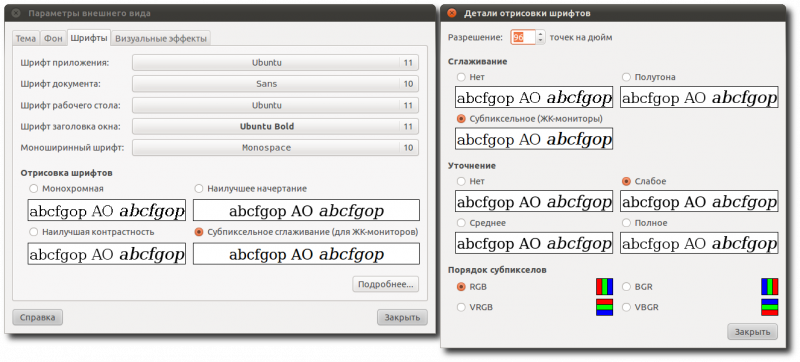Click the Полное sample preview
The image size is (800, 362).
(x=699, y=243)
